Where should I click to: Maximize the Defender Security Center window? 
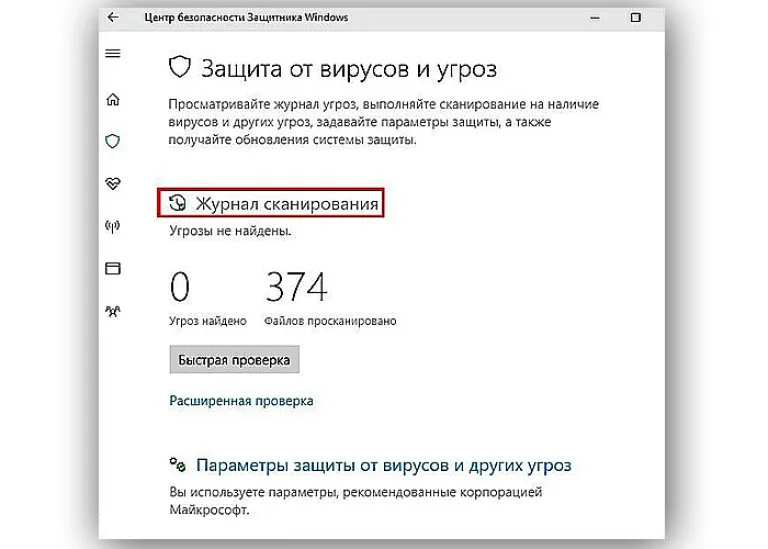(x=635, y=18)
